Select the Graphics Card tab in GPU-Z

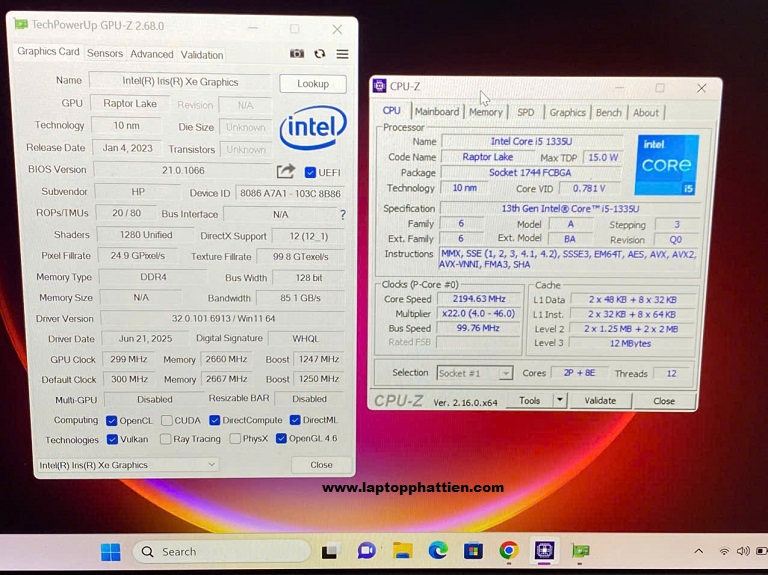(48, 51)
